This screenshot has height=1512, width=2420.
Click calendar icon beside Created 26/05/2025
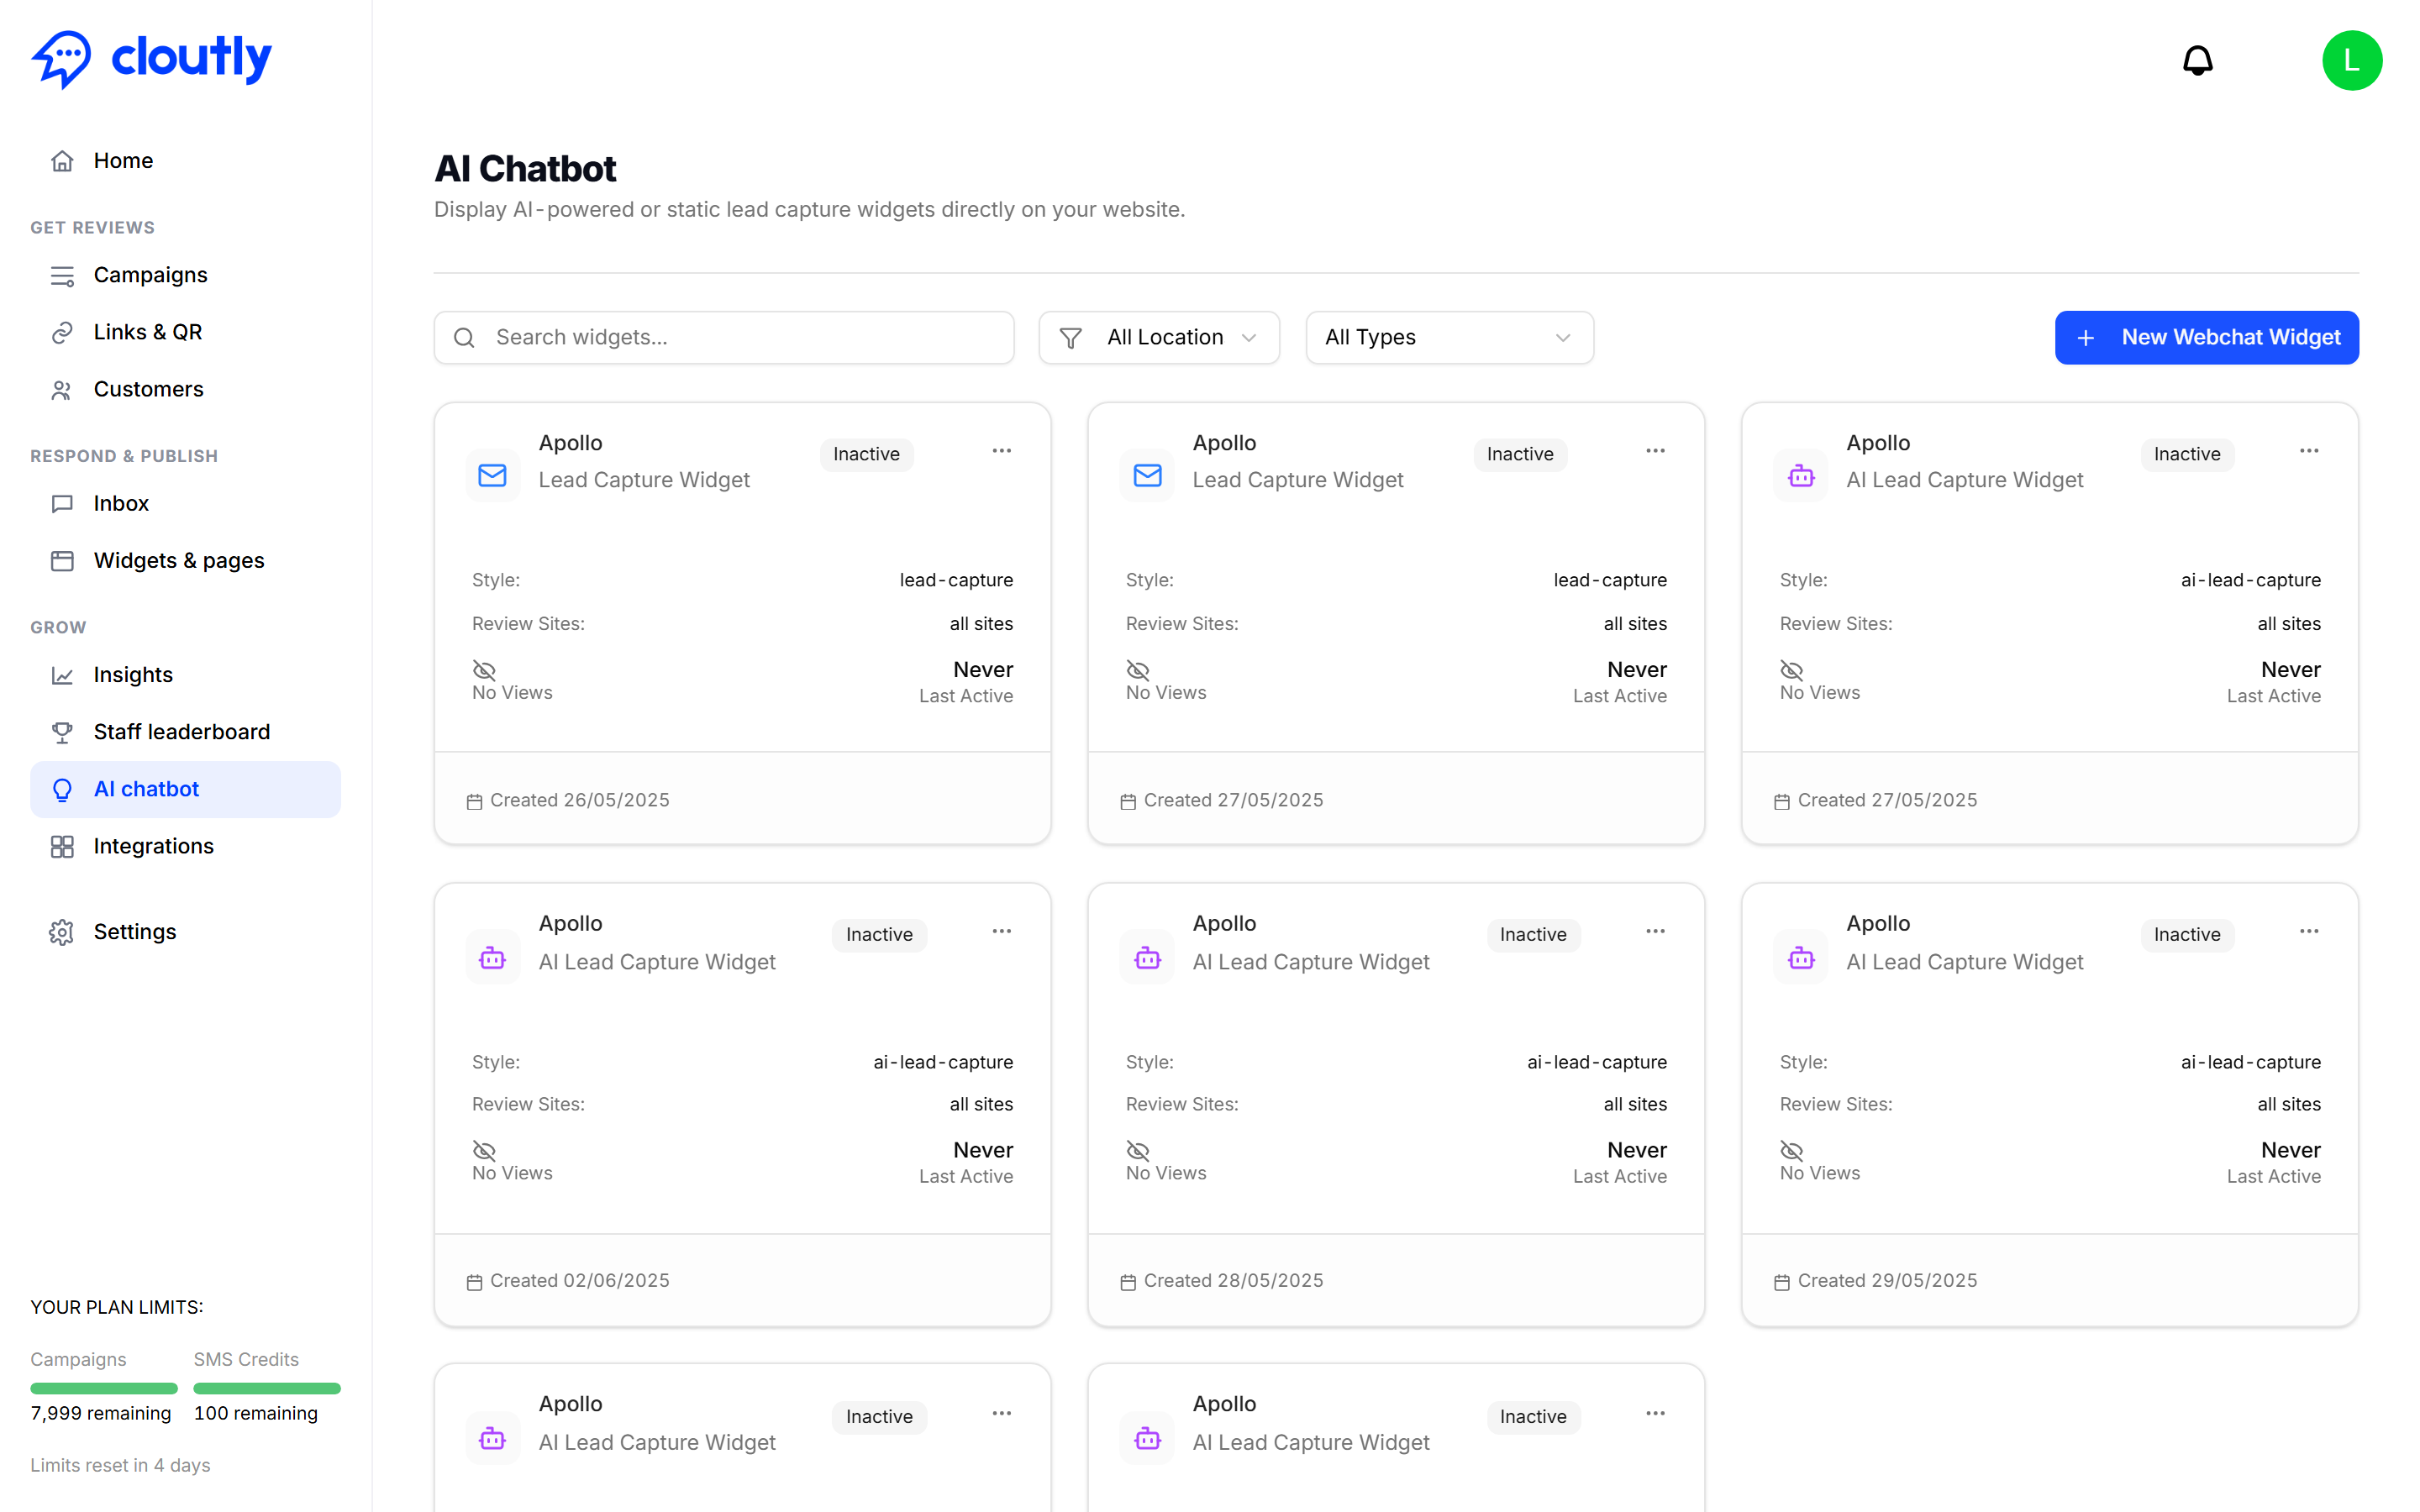tap(474, 801)
